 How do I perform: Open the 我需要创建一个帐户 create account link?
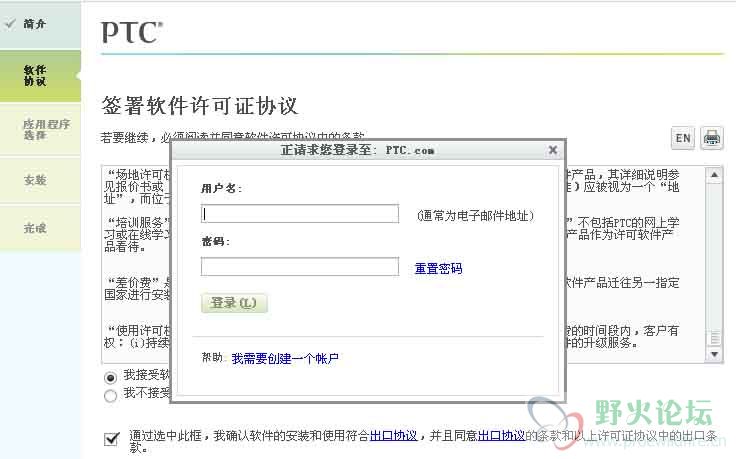285,359
